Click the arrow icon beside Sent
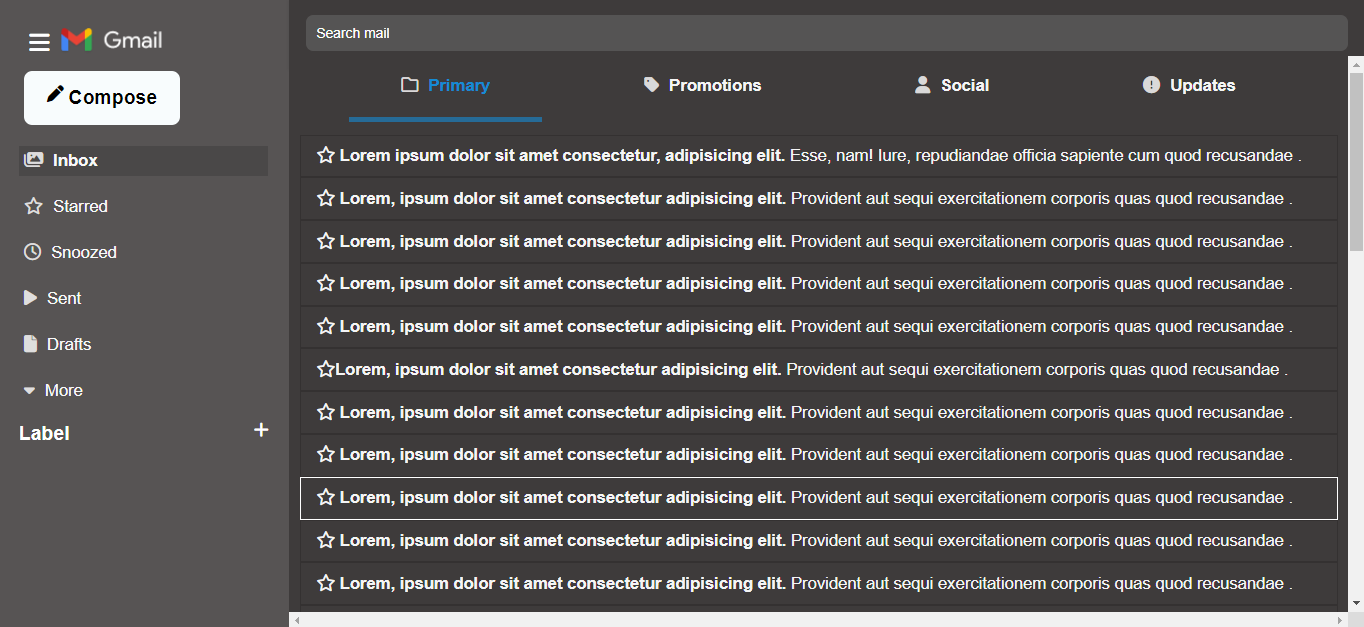Viewport: 1364px width, 627px height. [x=30, y=298]
